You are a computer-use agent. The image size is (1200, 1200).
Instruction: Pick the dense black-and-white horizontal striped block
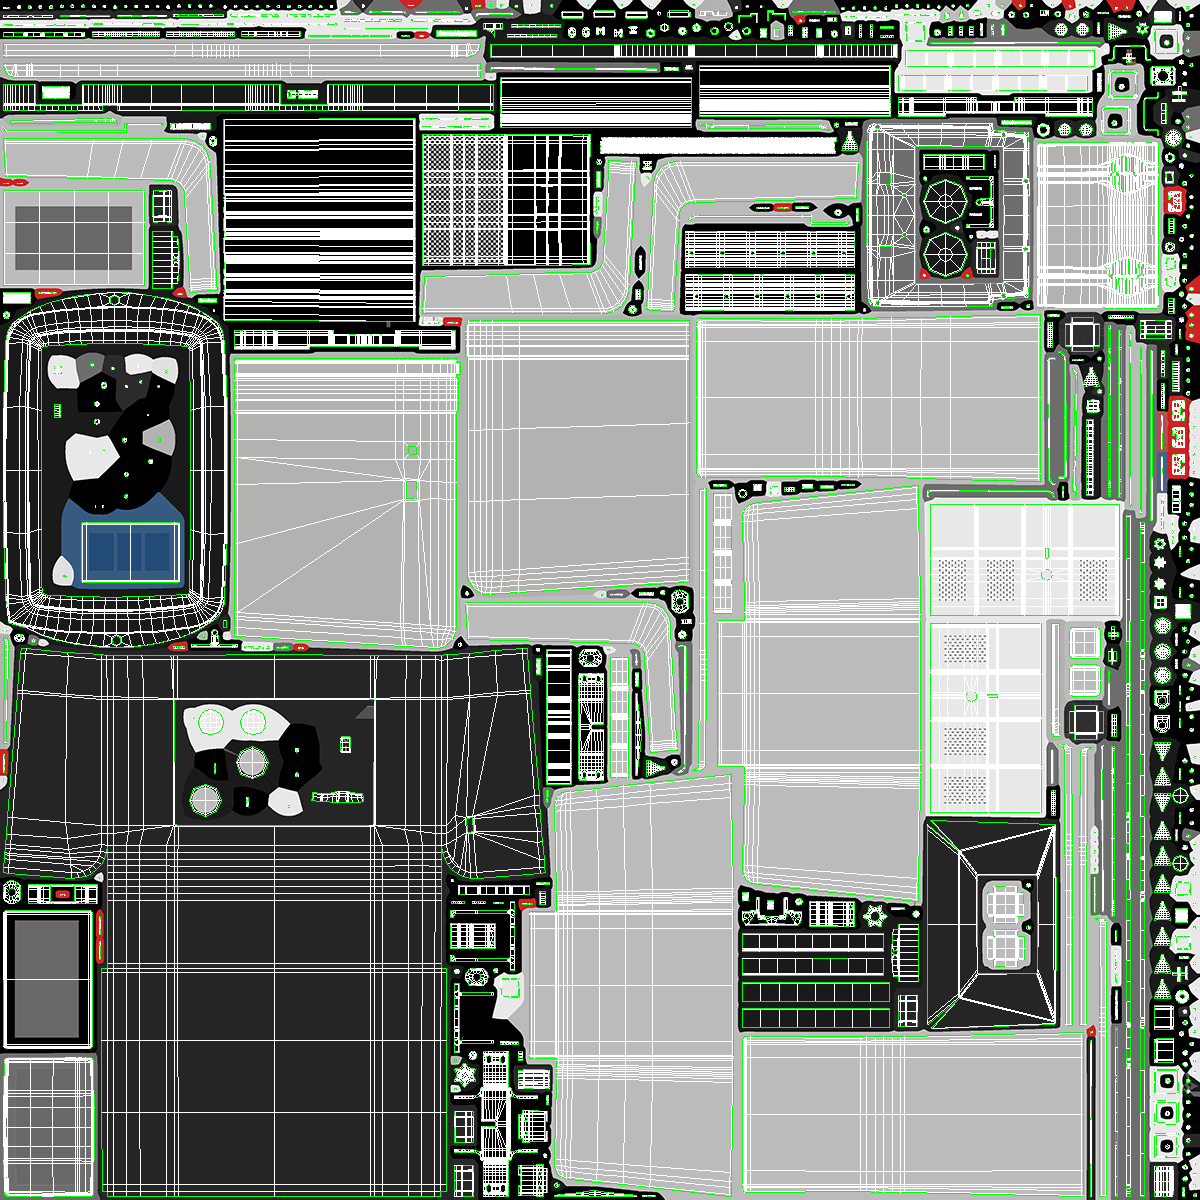(x=319, y=219)
